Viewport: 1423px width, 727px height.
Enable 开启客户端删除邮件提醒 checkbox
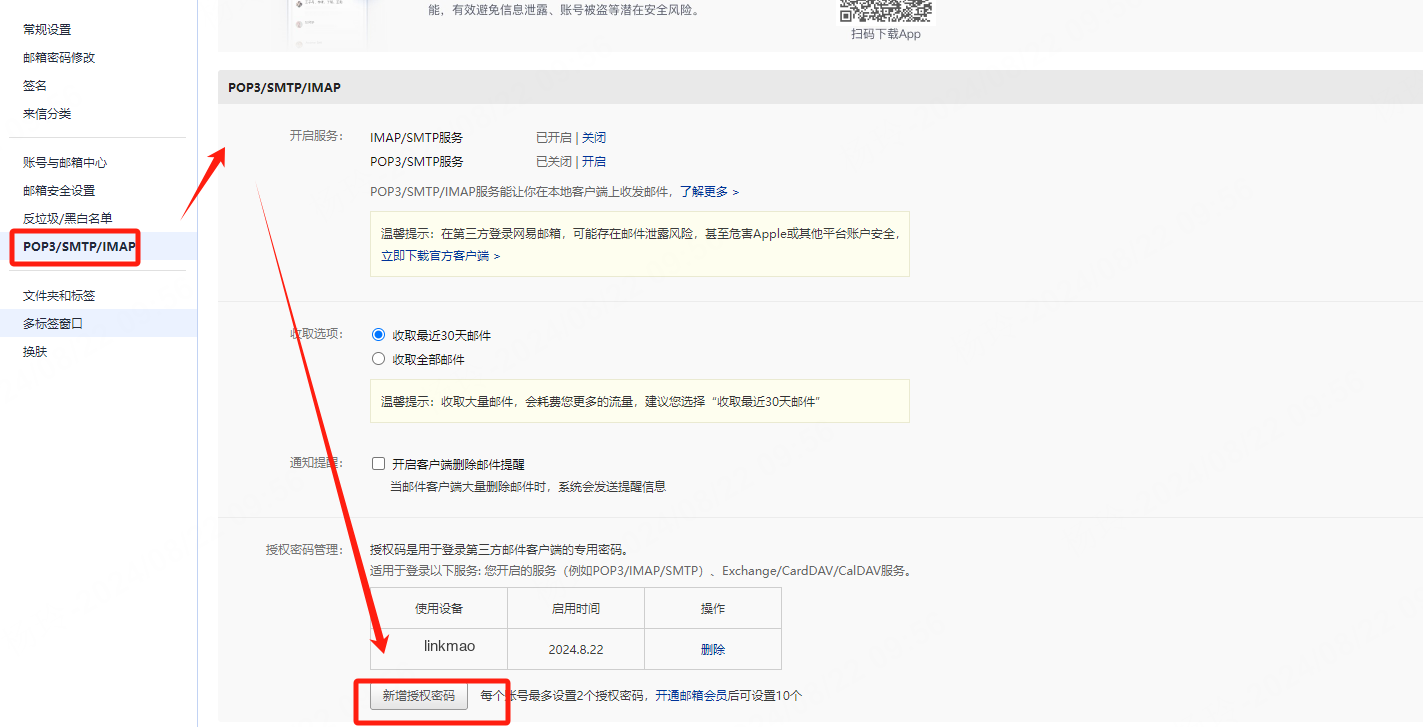tap(378, 464)
